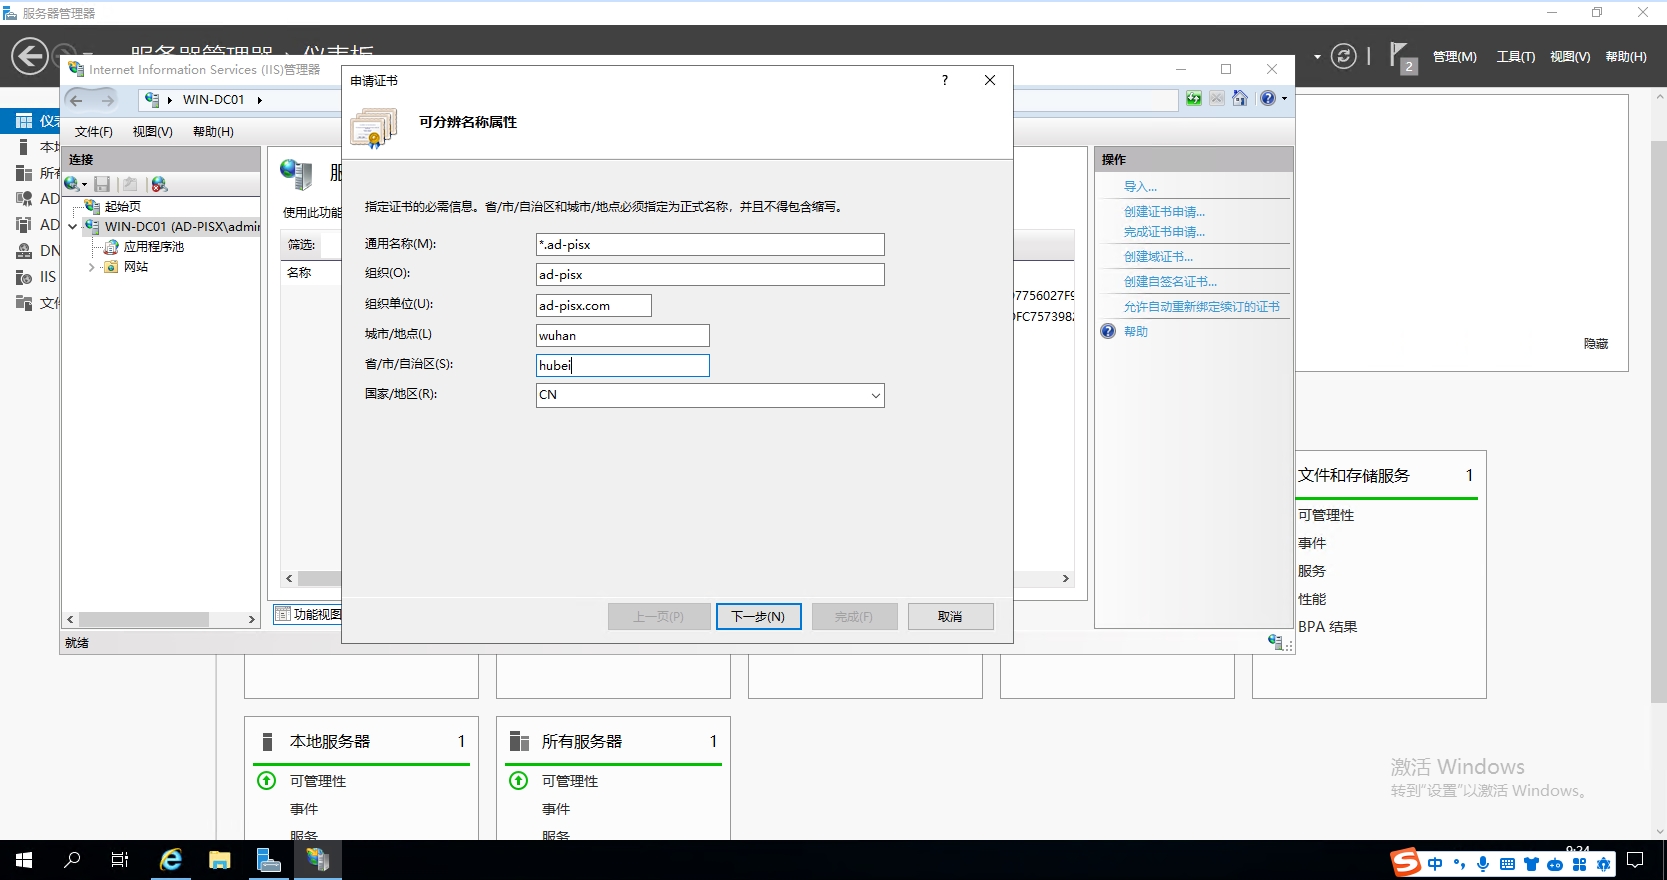Viewport: 1667px width, 880px height.
Task: Click the Server Manager back arrow
Action: pos(30,56)
